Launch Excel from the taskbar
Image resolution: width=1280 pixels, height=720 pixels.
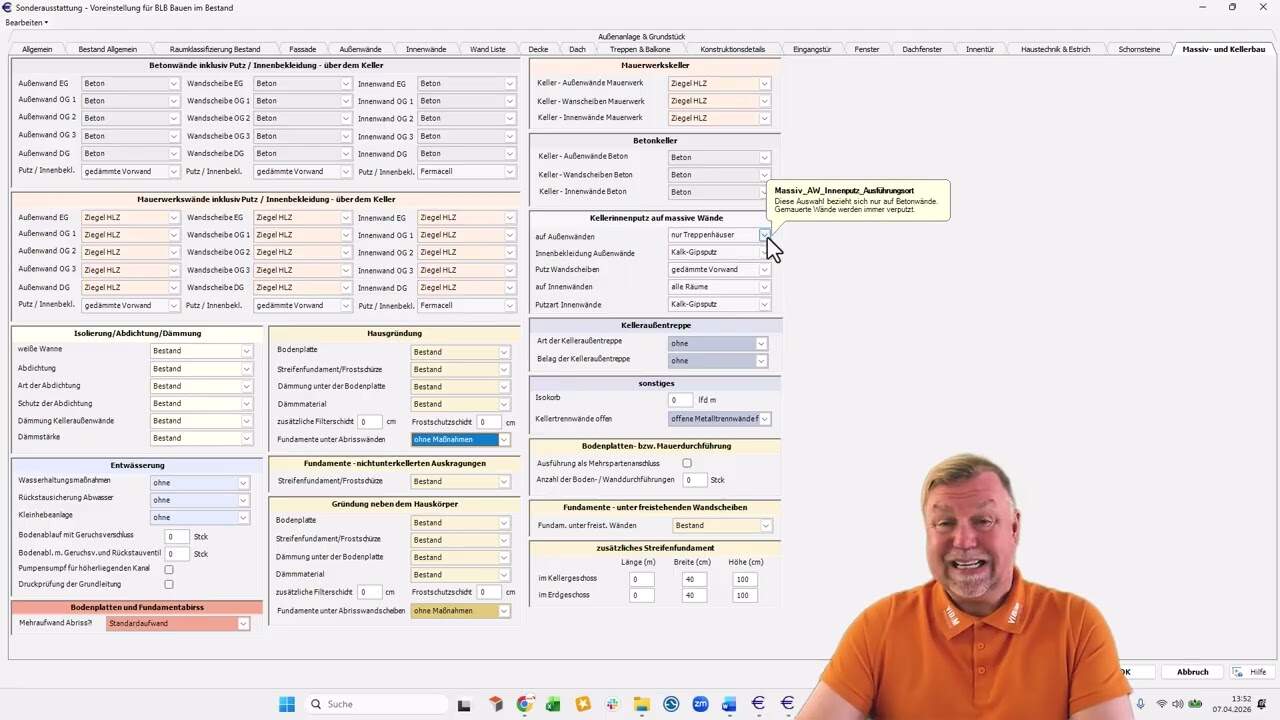click(x=553, y=704)
